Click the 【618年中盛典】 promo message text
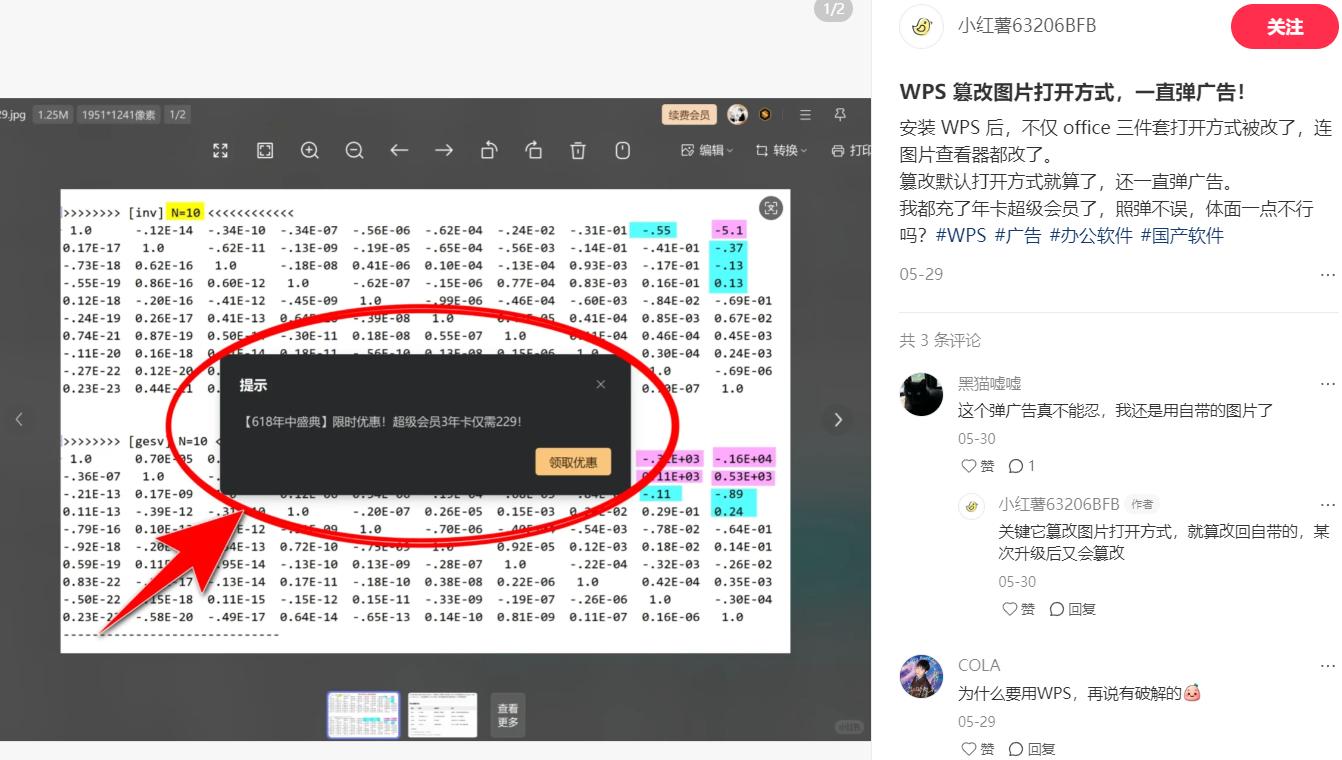Viewport: 1342px width, 760px height. (x=381, y=422)
